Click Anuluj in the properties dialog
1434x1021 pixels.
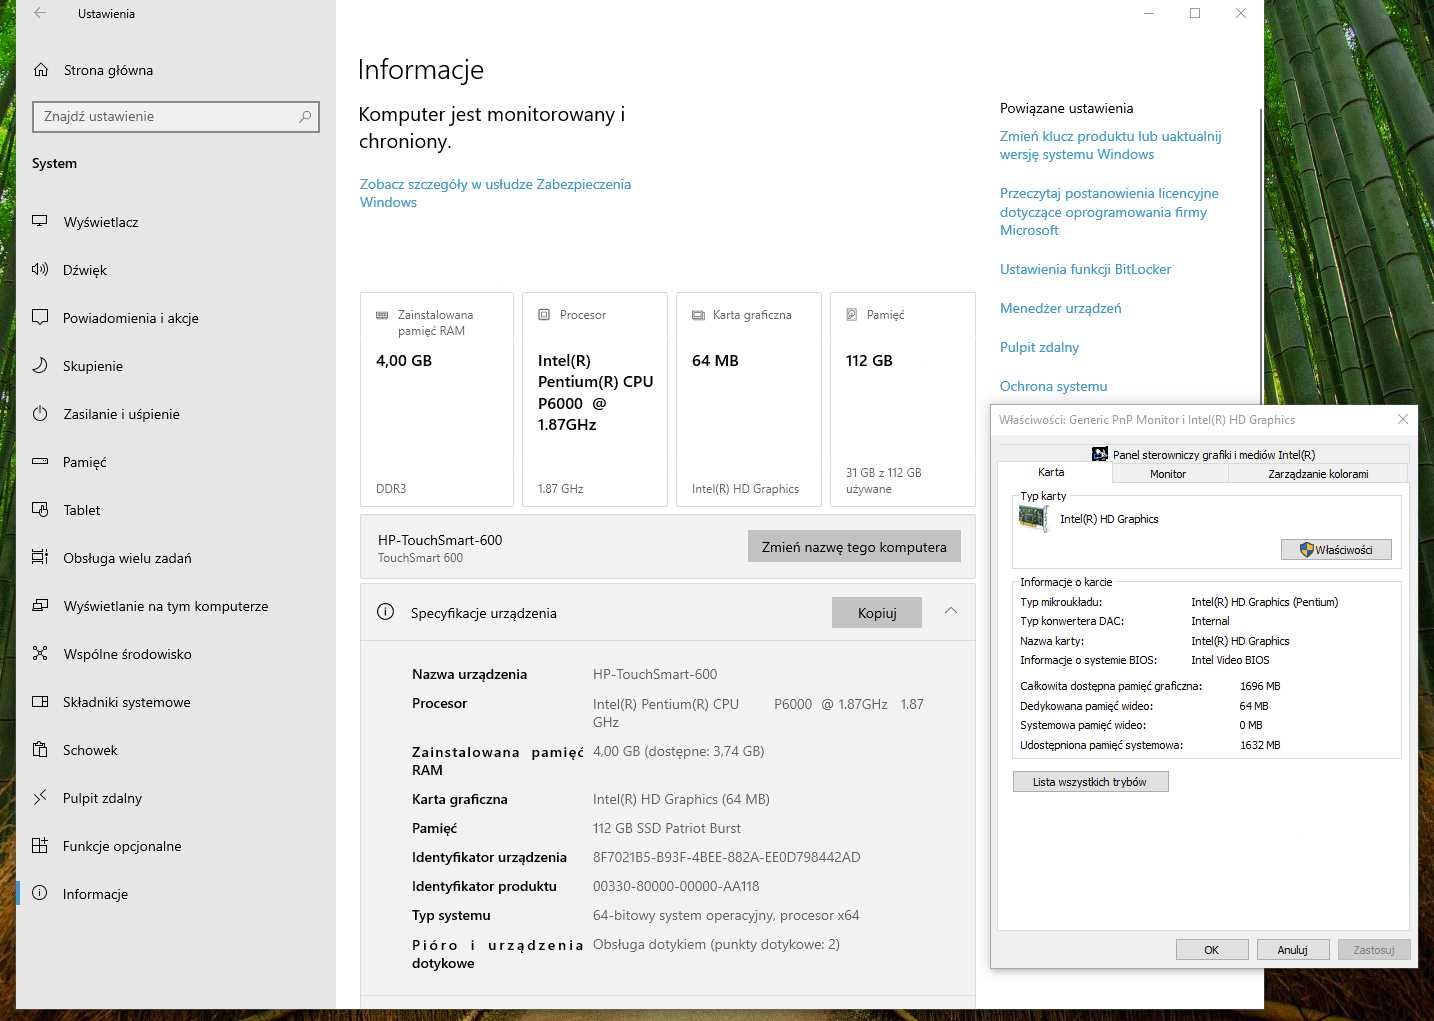click(x=1293, y=950)
